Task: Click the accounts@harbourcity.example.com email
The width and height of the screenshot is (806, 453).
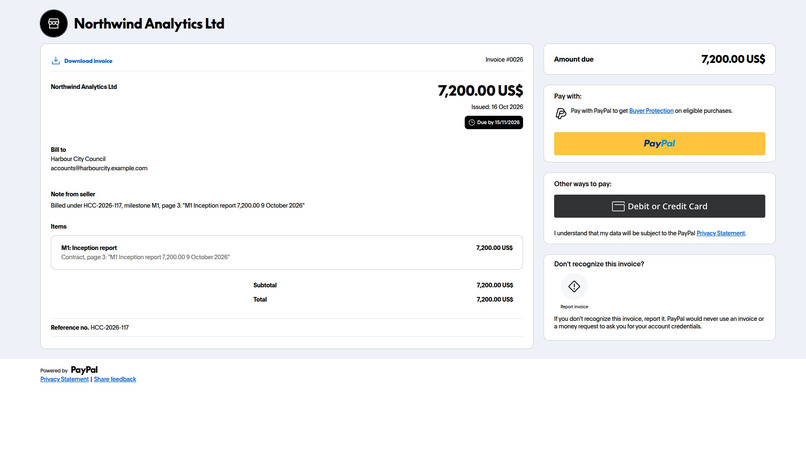Action: [x=99, y=168]
